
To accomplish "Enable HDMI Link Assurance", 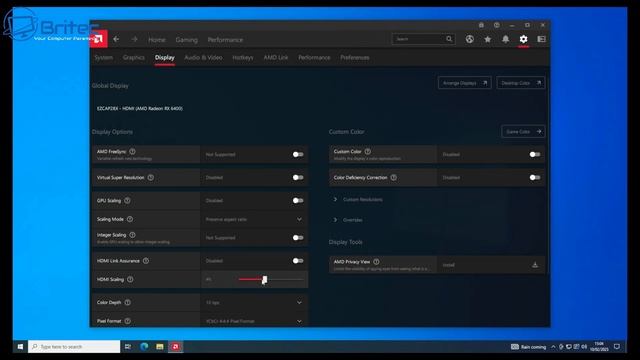I will (298, 261).
